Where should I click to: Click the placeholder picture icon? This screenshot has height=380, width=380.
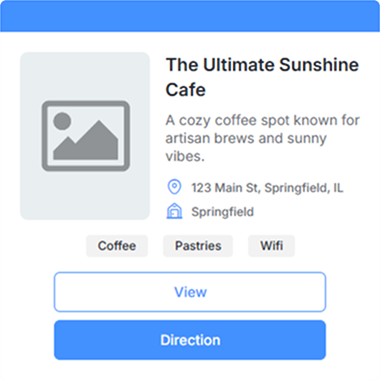(x=86, y=136)
